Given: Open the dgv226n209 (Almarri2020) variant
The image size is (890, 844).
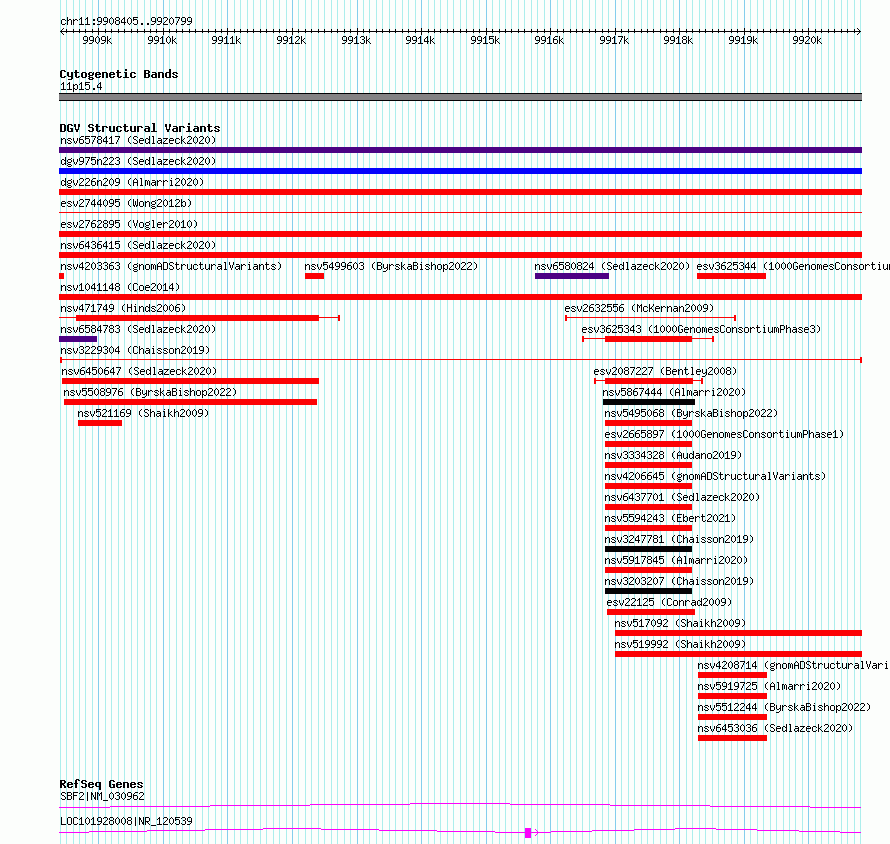Looking at the screenshot, I should [x=132, y=182].
